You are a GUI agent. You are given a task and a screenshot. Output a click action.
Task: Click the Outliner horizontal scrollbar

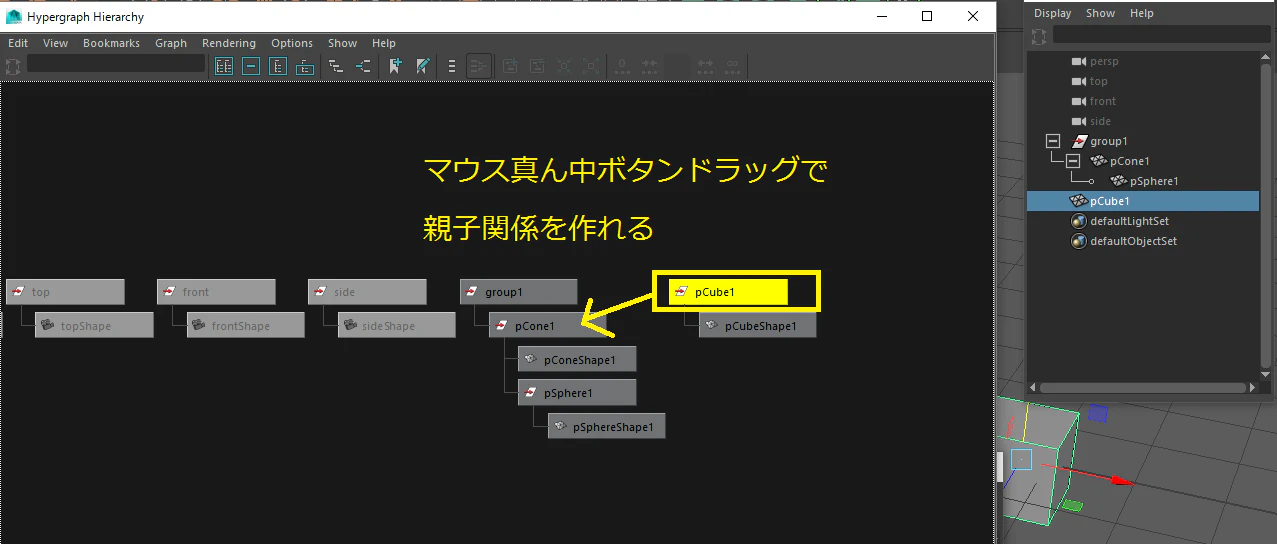coord(1142,387)
